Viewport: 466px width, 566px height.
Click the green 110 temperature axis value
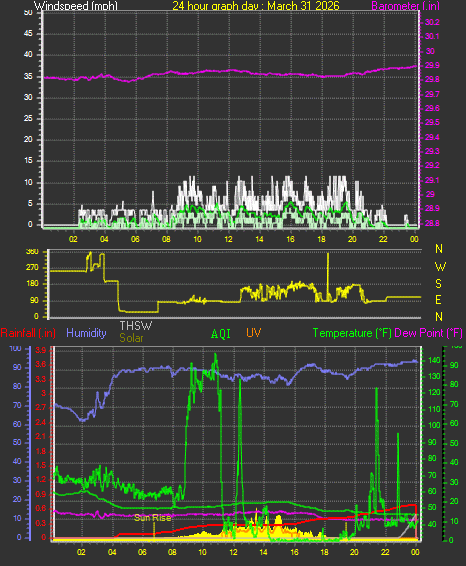point(434,409)
